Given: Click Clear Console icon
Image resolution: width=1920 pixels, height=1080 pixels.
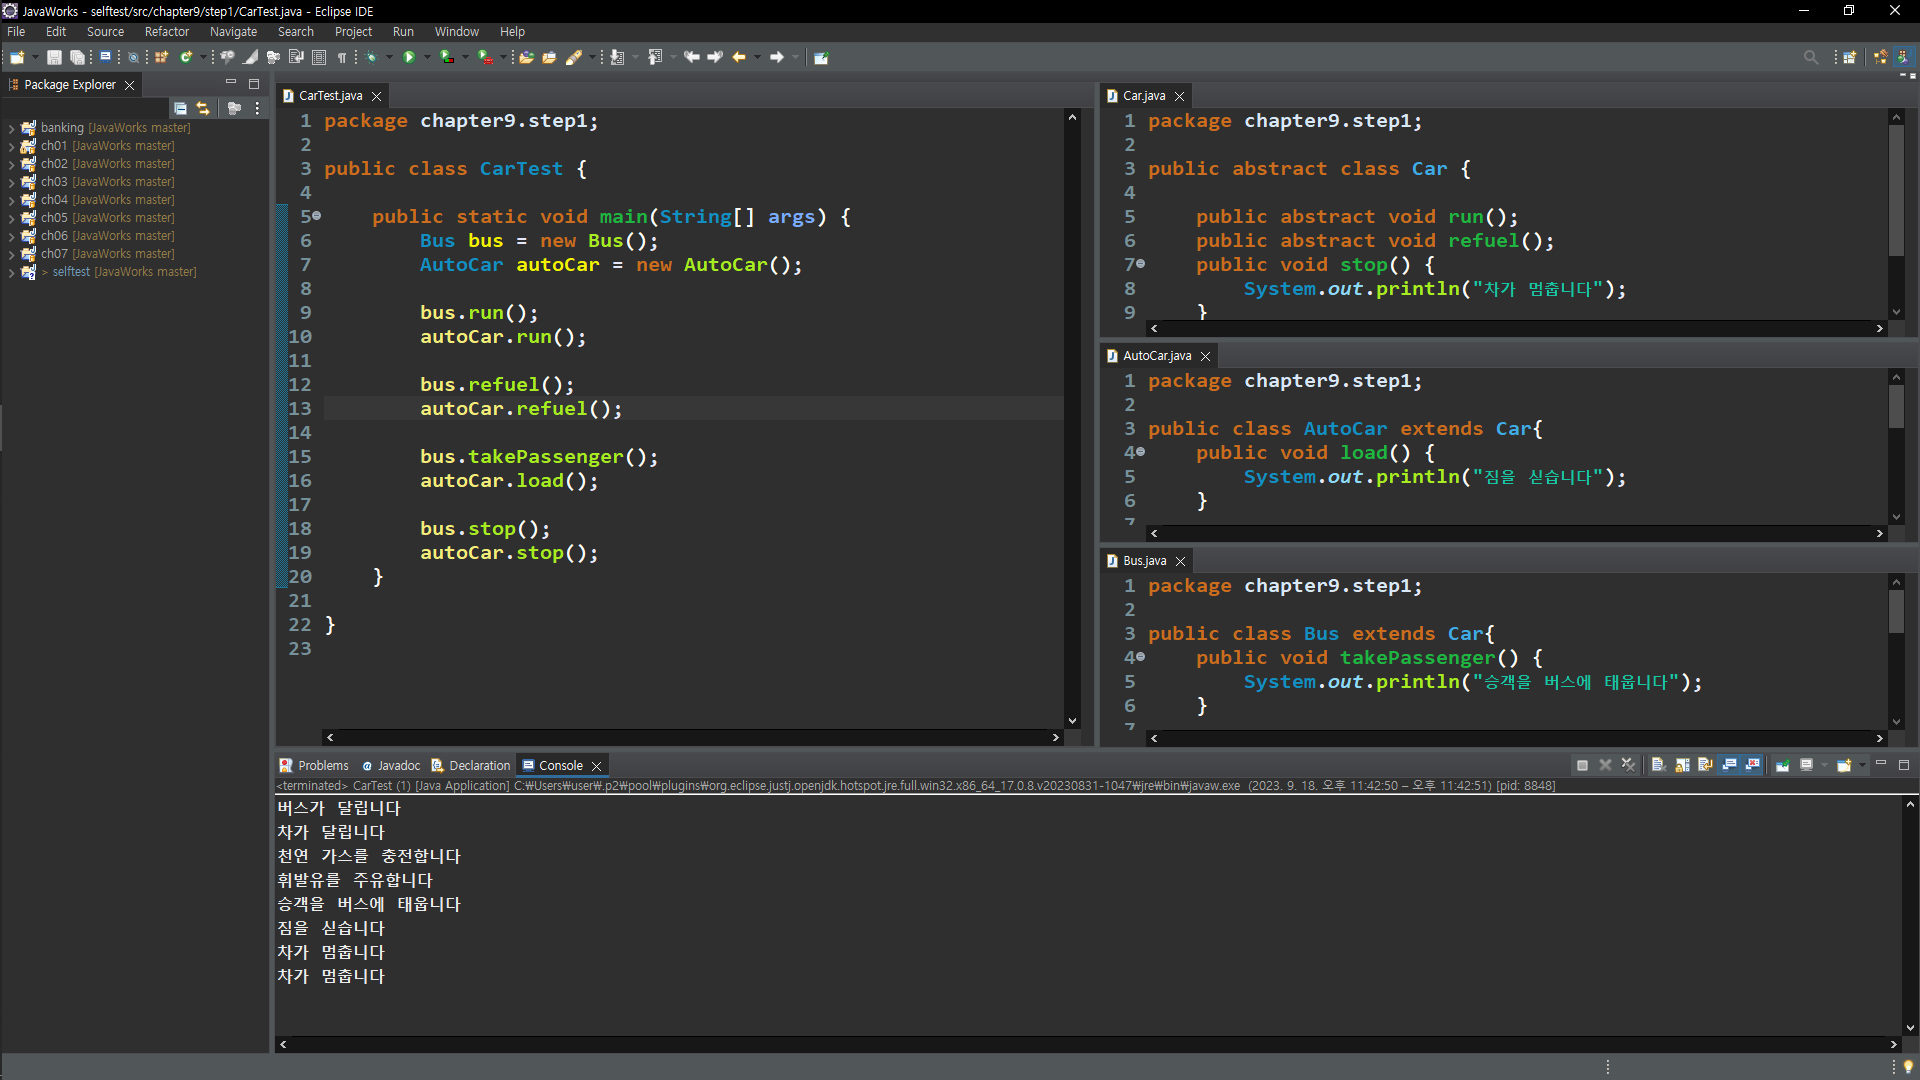Looking at the screenshot, I should click(1658, 765).
